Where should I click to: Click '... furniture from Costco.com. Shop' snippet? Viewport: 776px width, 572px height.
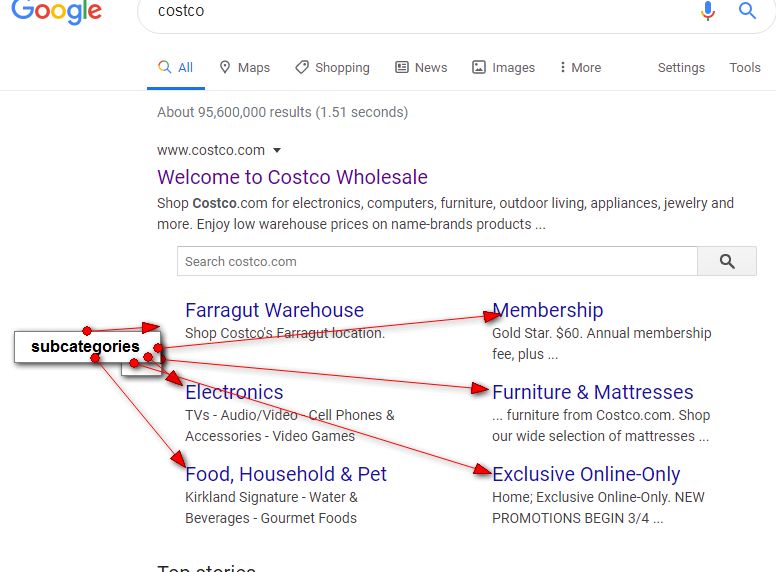tap(601, 415)
